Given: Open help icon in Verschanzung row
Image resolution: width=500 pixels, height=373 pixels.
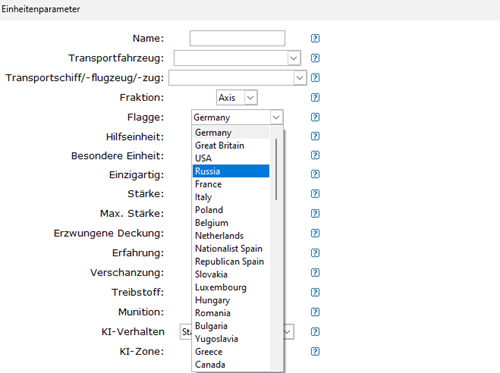Looking at the screenshot, I should 315,272.
